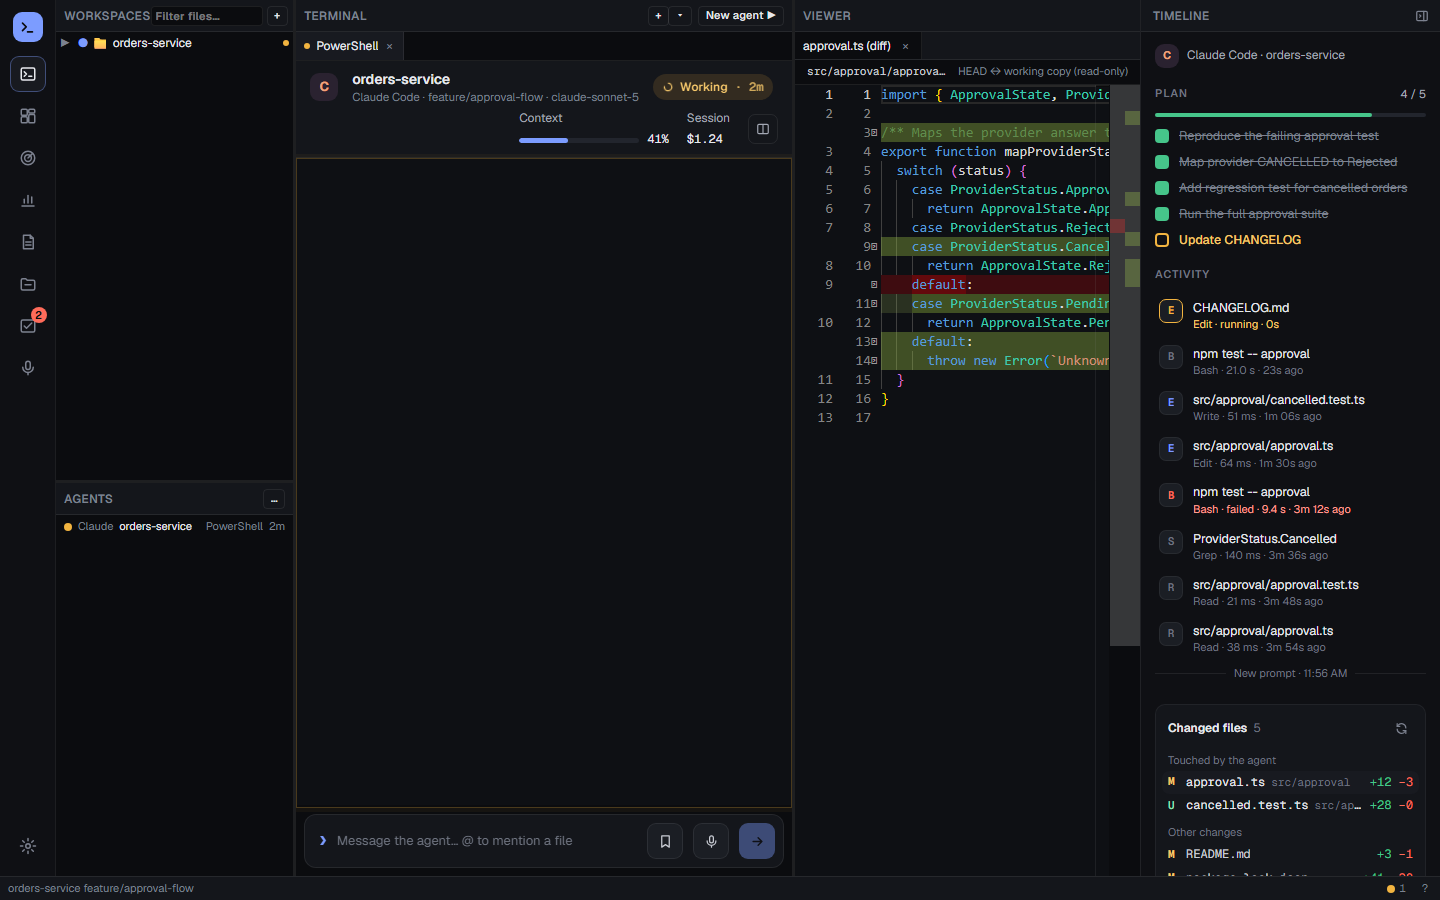This screenshot has height=900, width=1440.
Task: Click the Context usage progress bar
Action: 578,140
